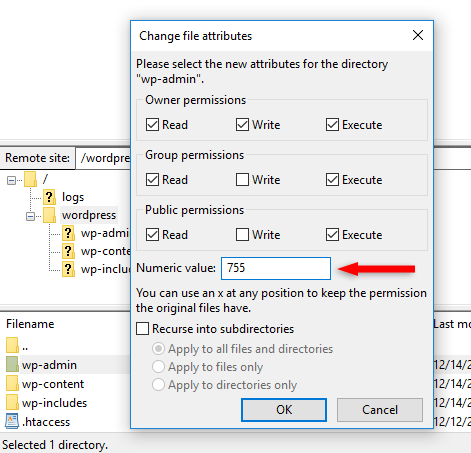This screenshot has width=471, height=453.
Task: Sort by the Filename column header
Action: point(30,324)
